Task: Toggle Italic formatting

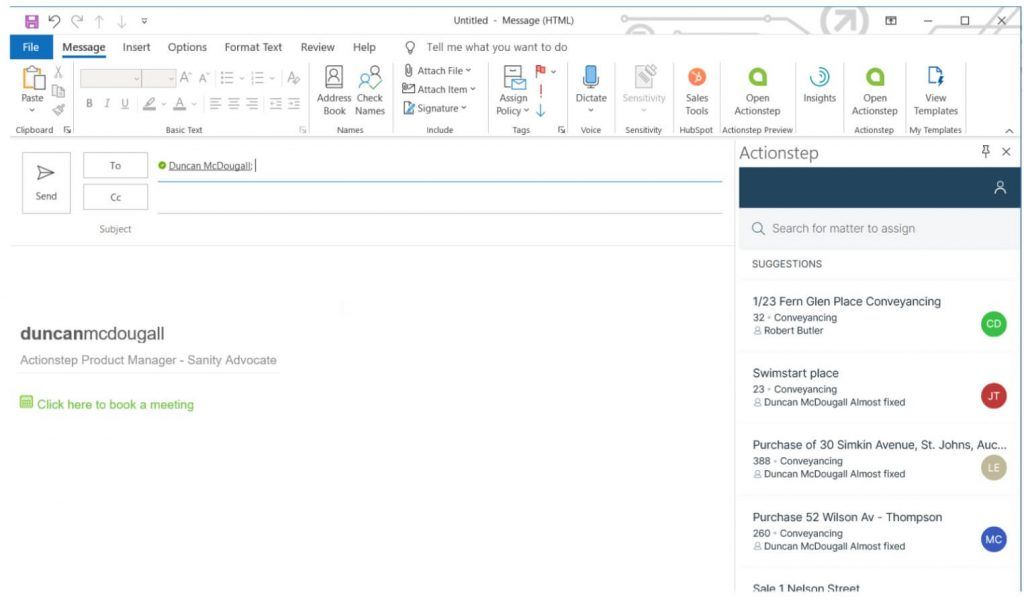Action: pos(106,103)
